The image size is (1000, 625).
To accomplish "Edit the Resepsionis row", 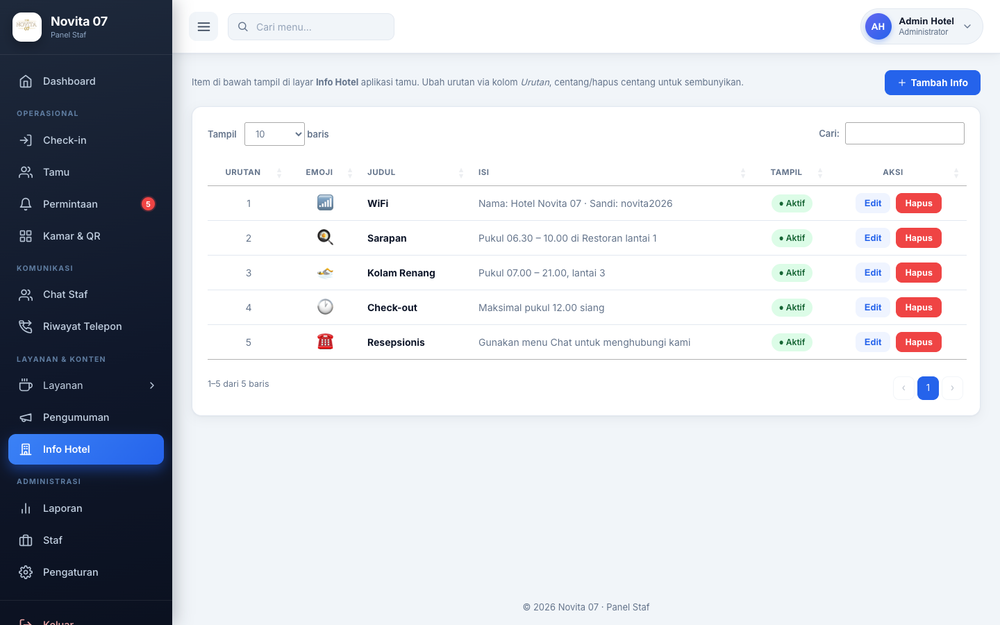I will tap(872, 342).
